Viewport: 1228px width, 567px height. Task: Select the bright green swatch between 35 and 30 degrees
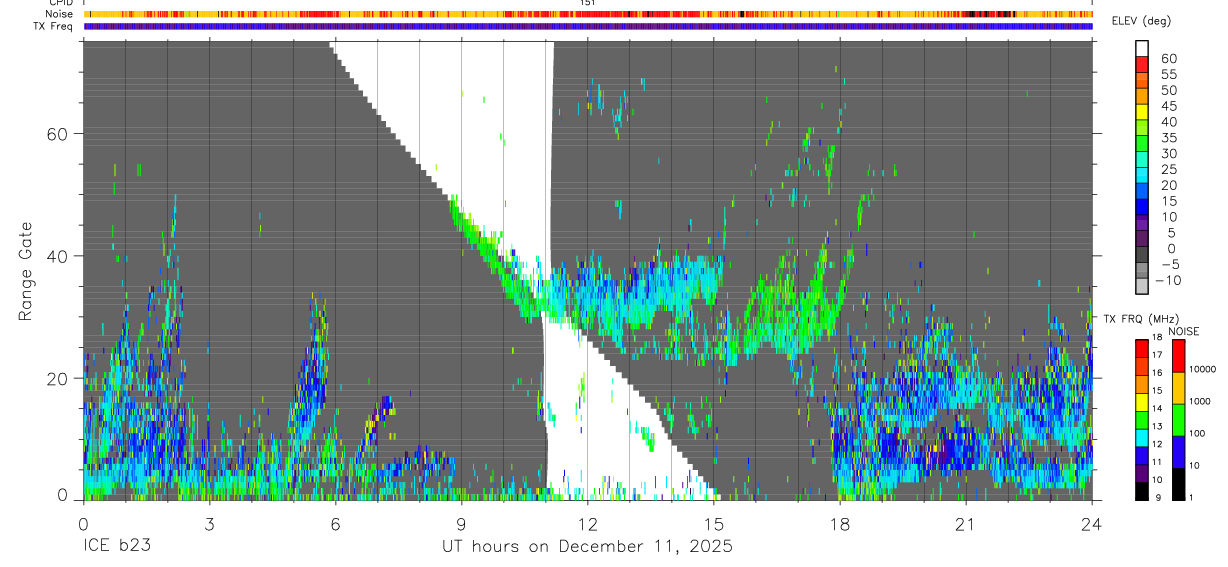point(1143,145)
